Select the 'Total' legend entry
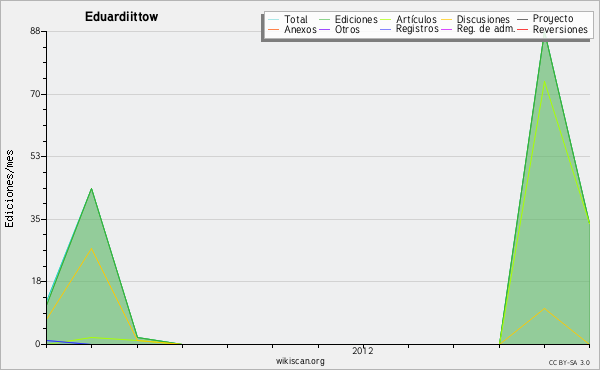Image resolution: width=600 pixels, height=370 pixels. coord(296,19)
